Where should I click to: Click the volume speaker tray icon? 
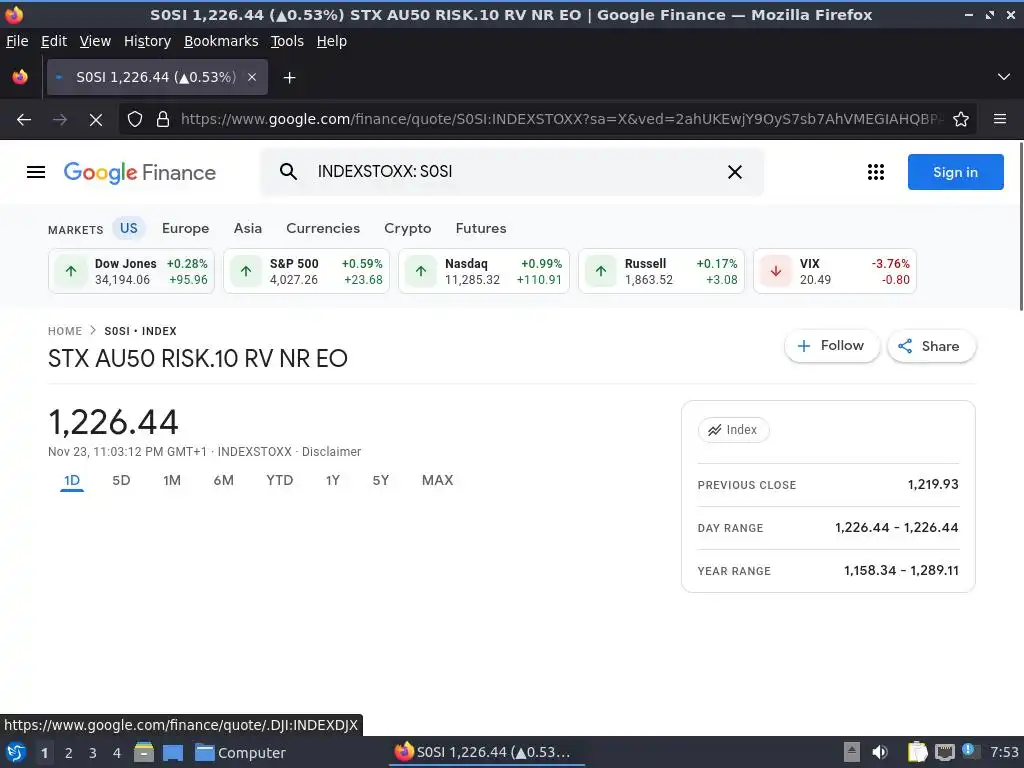880,752
